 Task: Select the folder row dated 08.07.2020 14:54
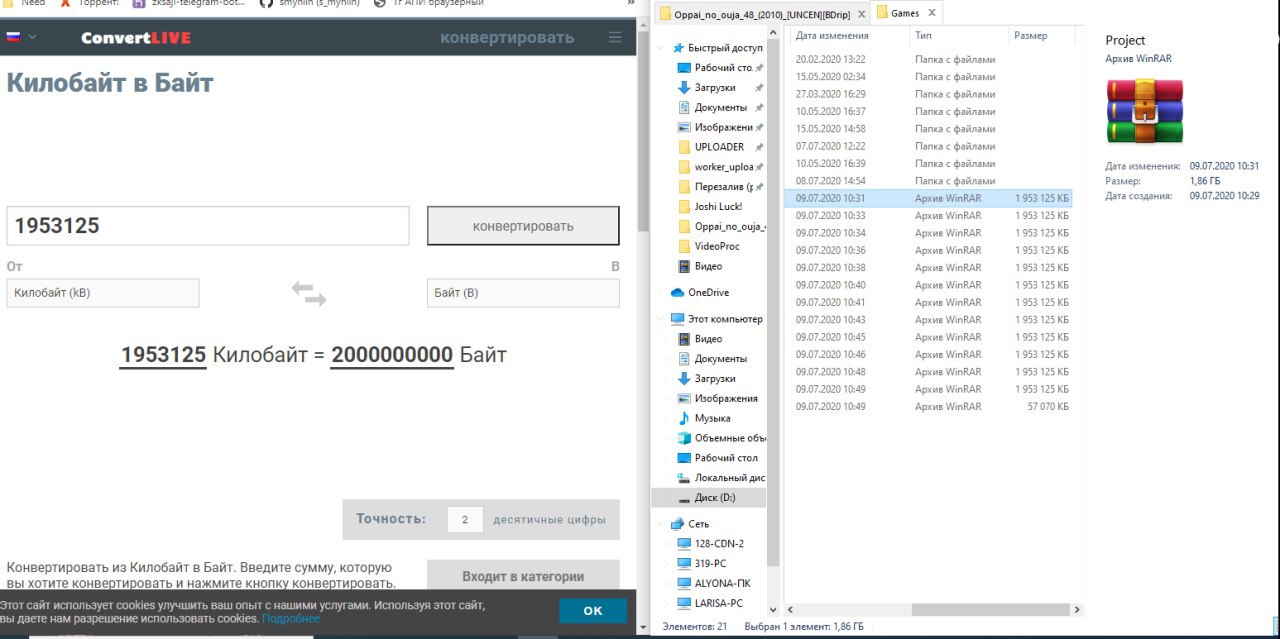click(x=930, y=181)
